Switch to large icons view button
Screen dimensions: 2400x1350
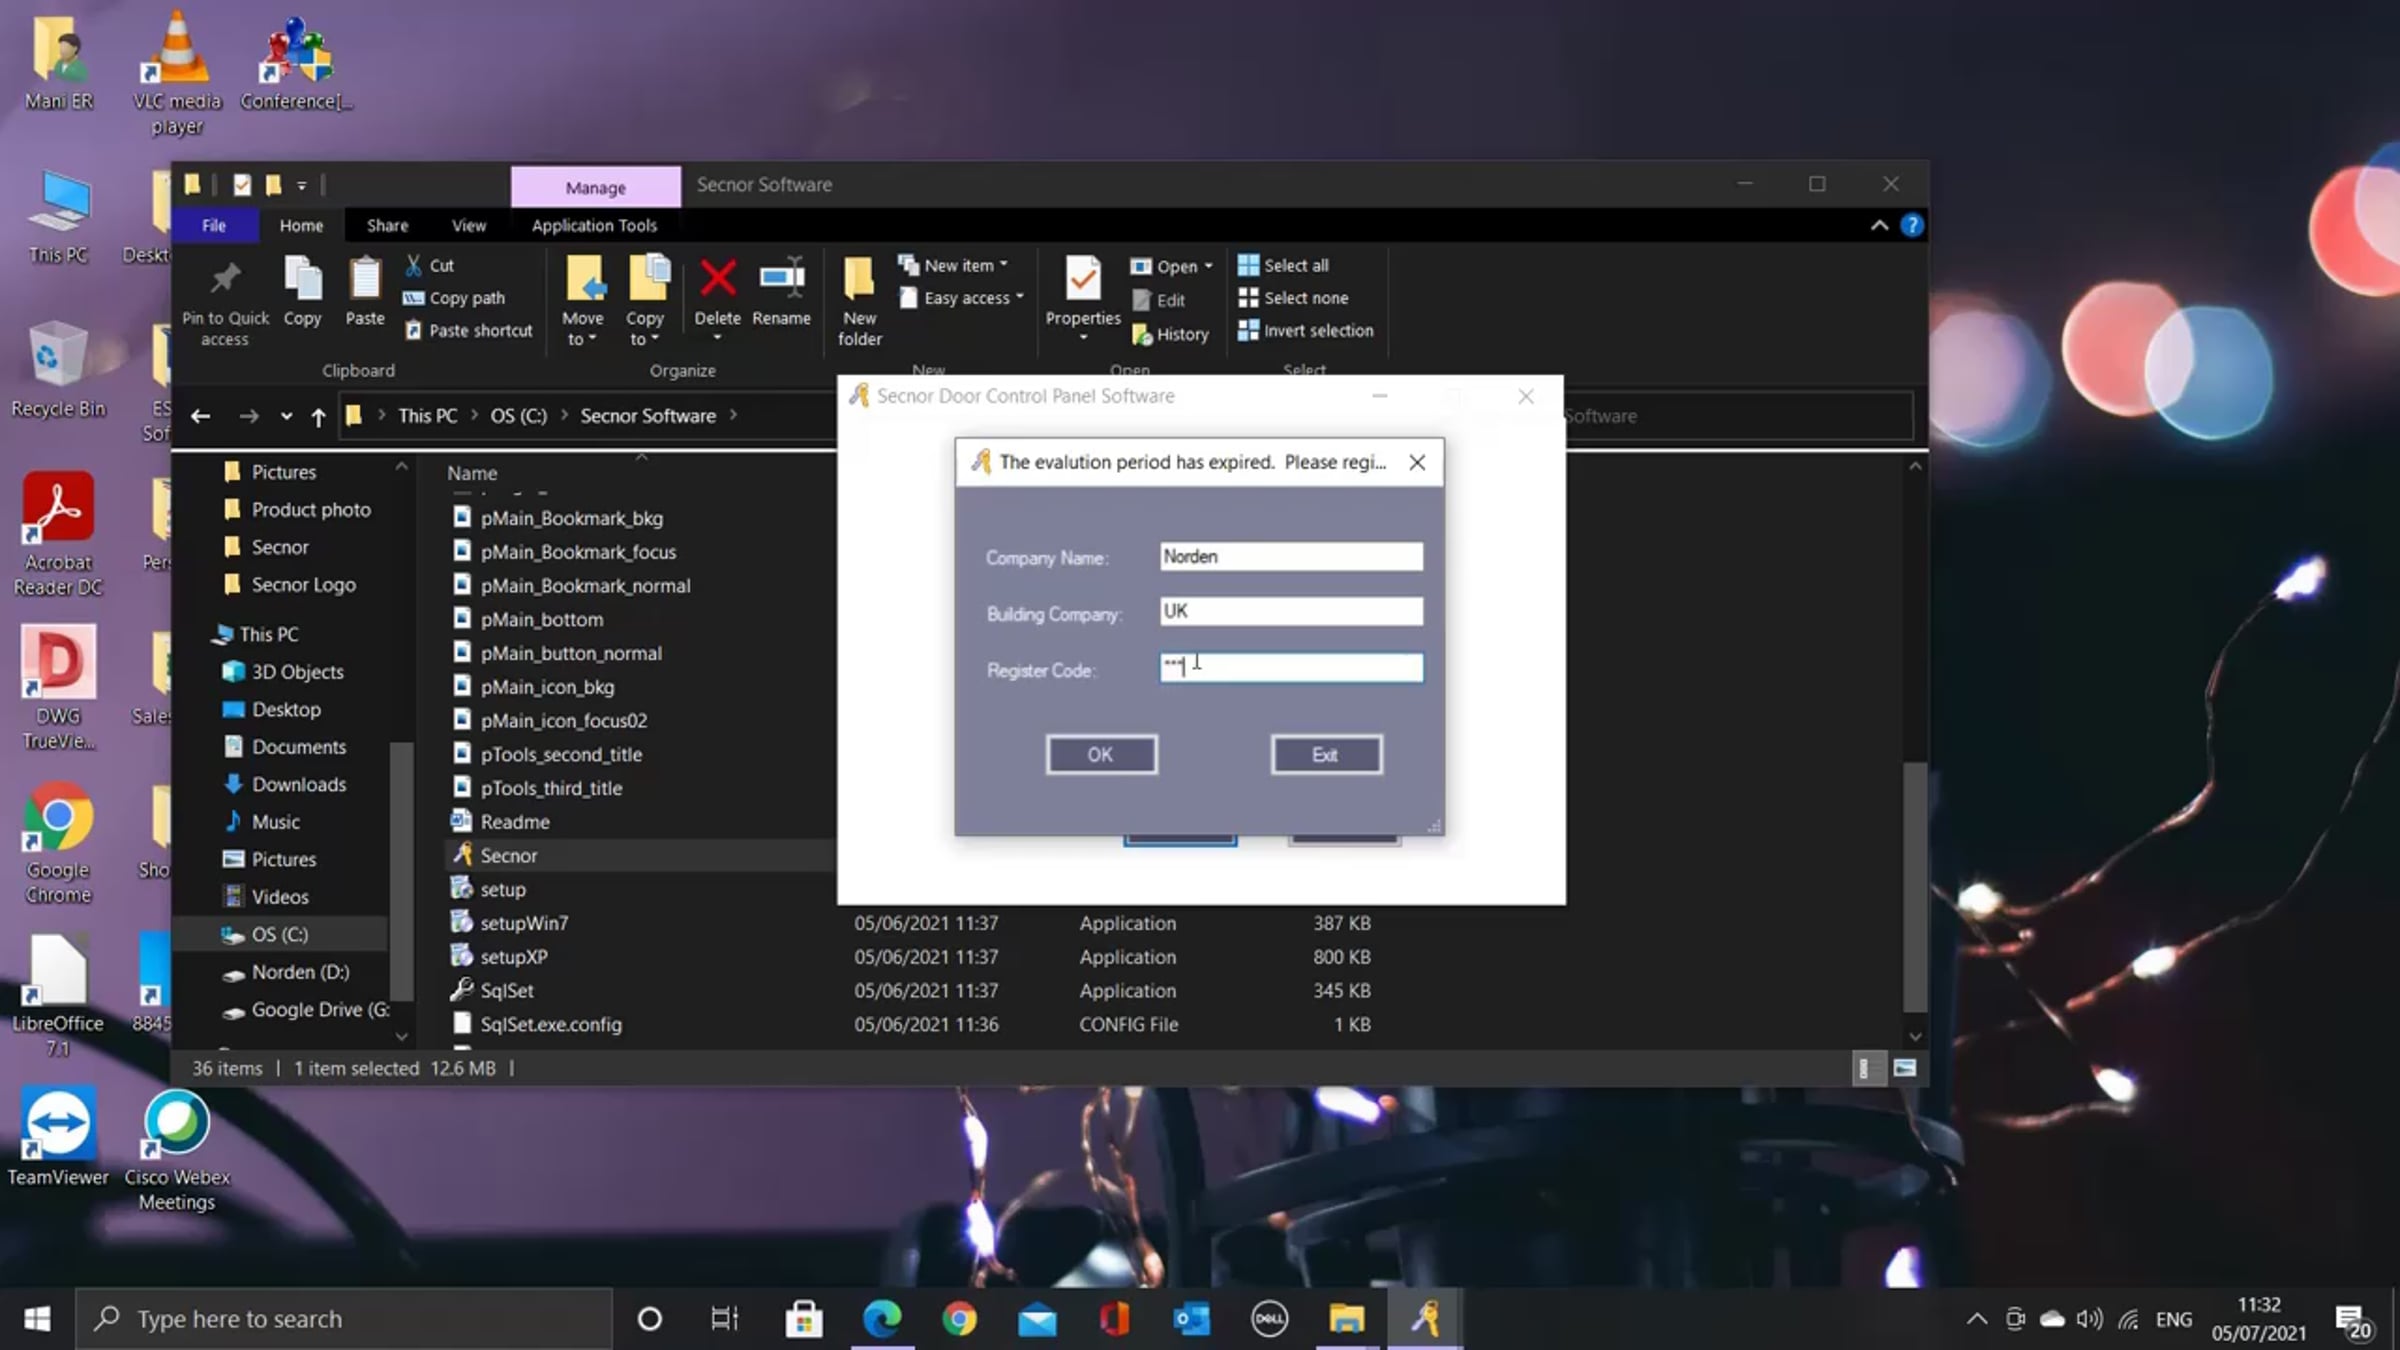pos(1904,1068)
